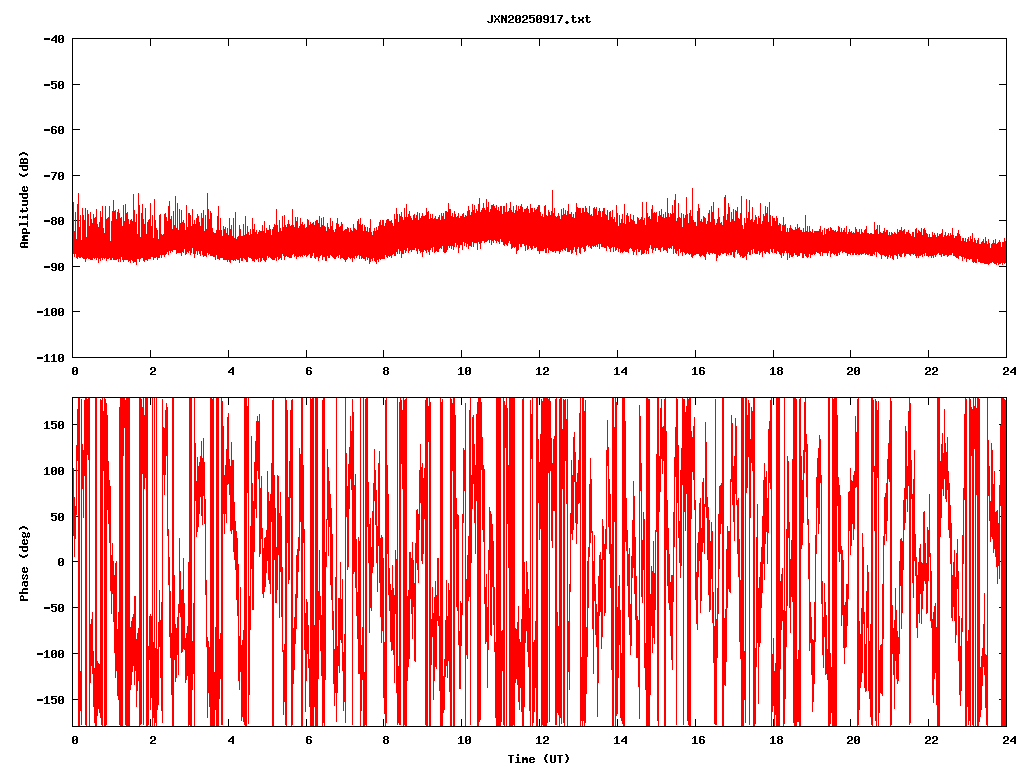Select the Amplitude (dB) axis label

24,199
